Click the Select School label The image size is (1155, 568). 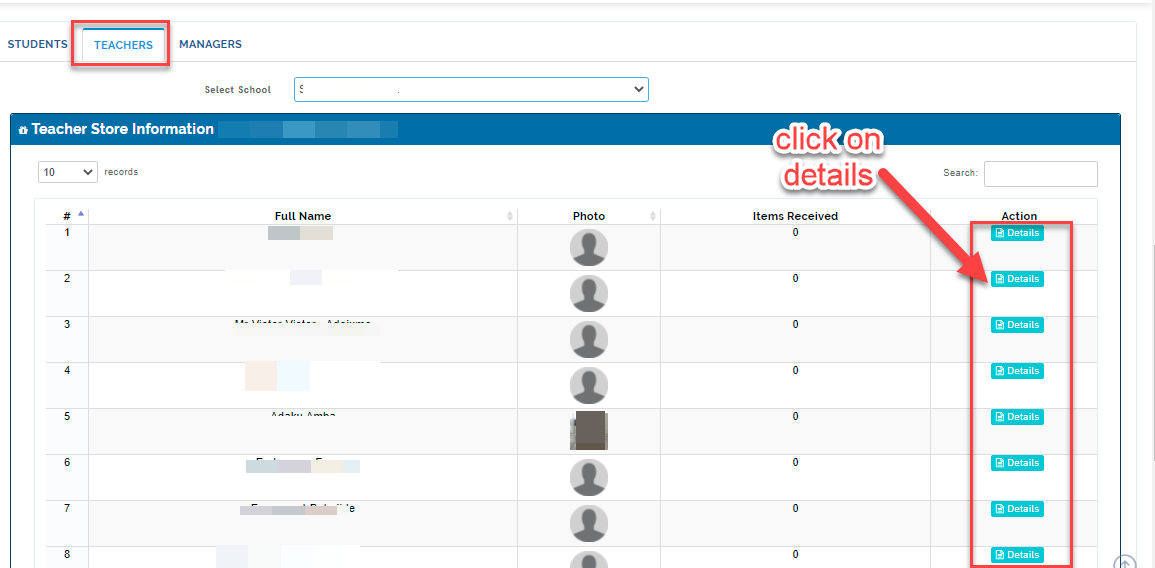click(238, 90)
